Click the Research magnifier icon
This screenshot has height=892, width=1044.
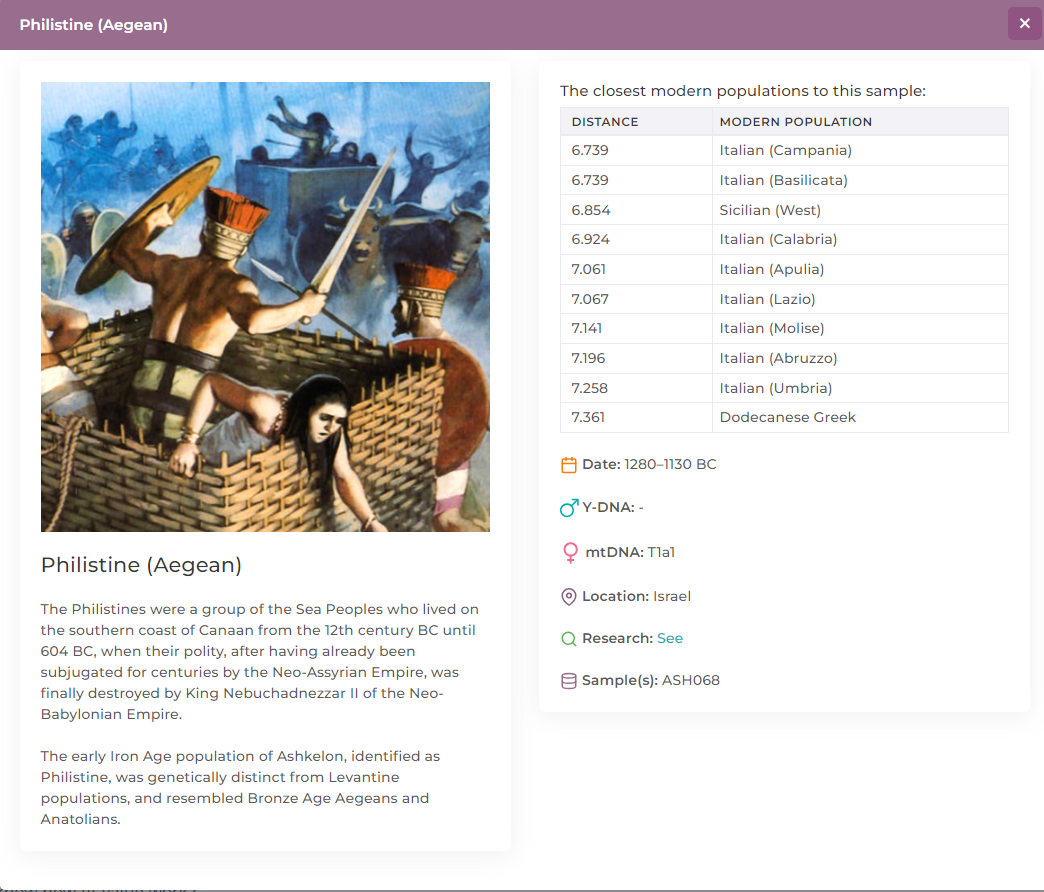point(569,639)
